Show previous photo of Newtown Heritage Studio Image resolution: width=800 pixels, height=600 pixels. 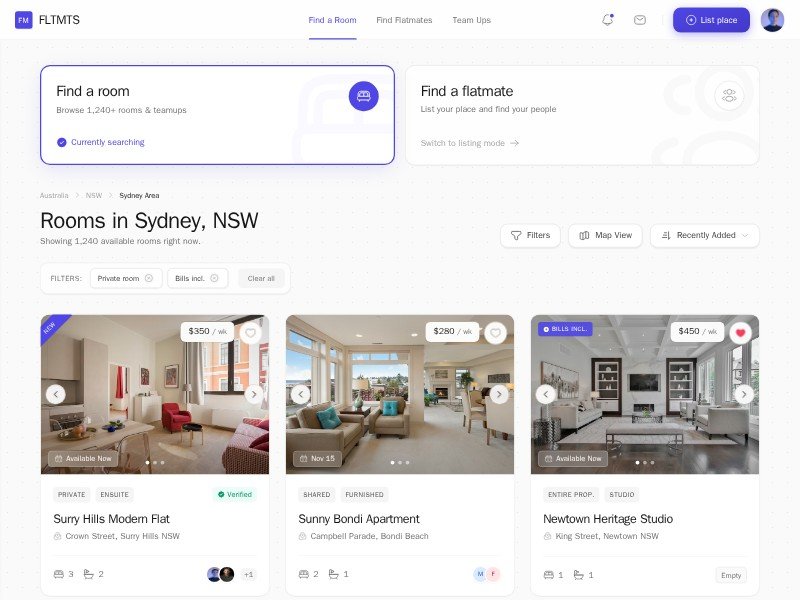tap(545, 394)
